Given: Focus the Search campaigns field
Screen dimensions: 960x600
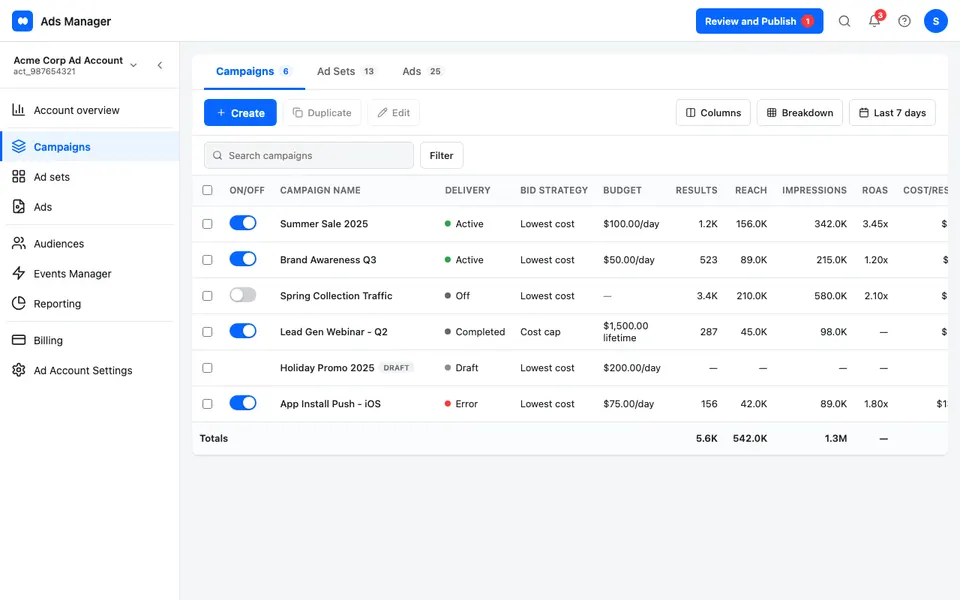Looking at the screenshot, I should pyautogui.click(x=309, y=156).
